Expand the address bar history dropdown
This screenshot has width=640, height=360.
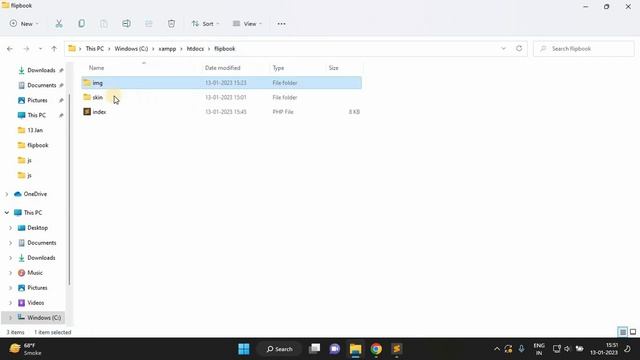pyautogui.click(x=503, y=48)
